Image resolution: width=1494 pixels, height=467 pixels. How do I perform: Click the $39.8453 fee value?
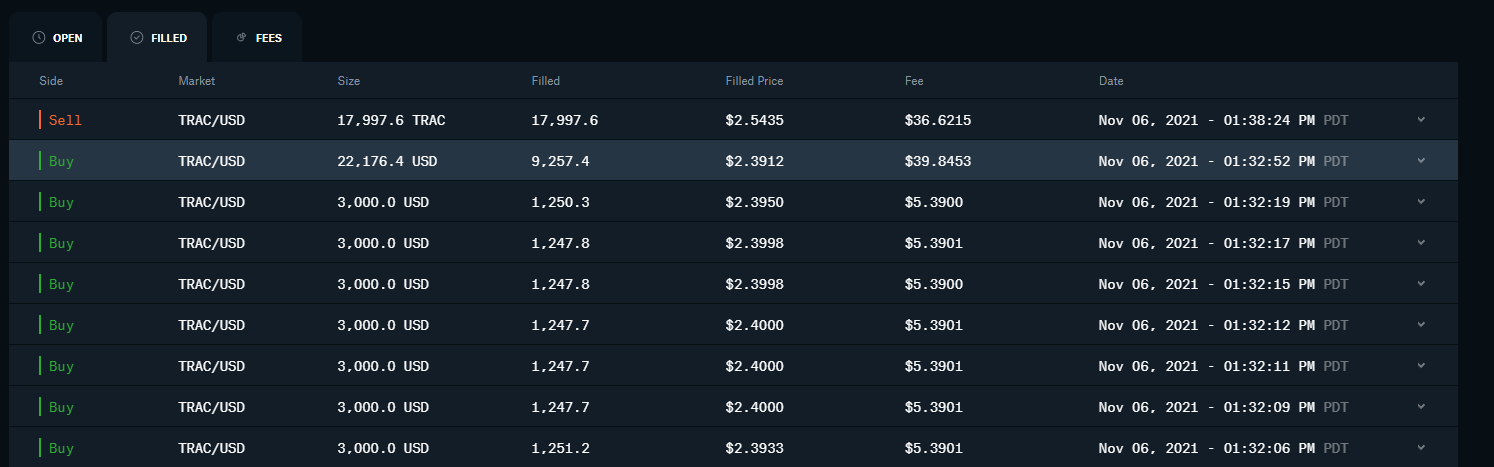(938, 161)
